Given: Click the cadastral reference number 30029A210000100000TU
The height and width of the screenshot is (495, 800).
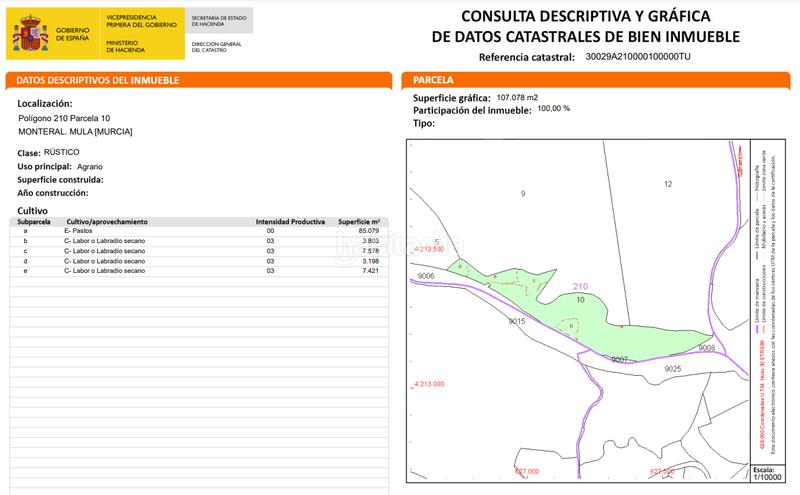Looking at the screenshot, I should pos(637,57).
